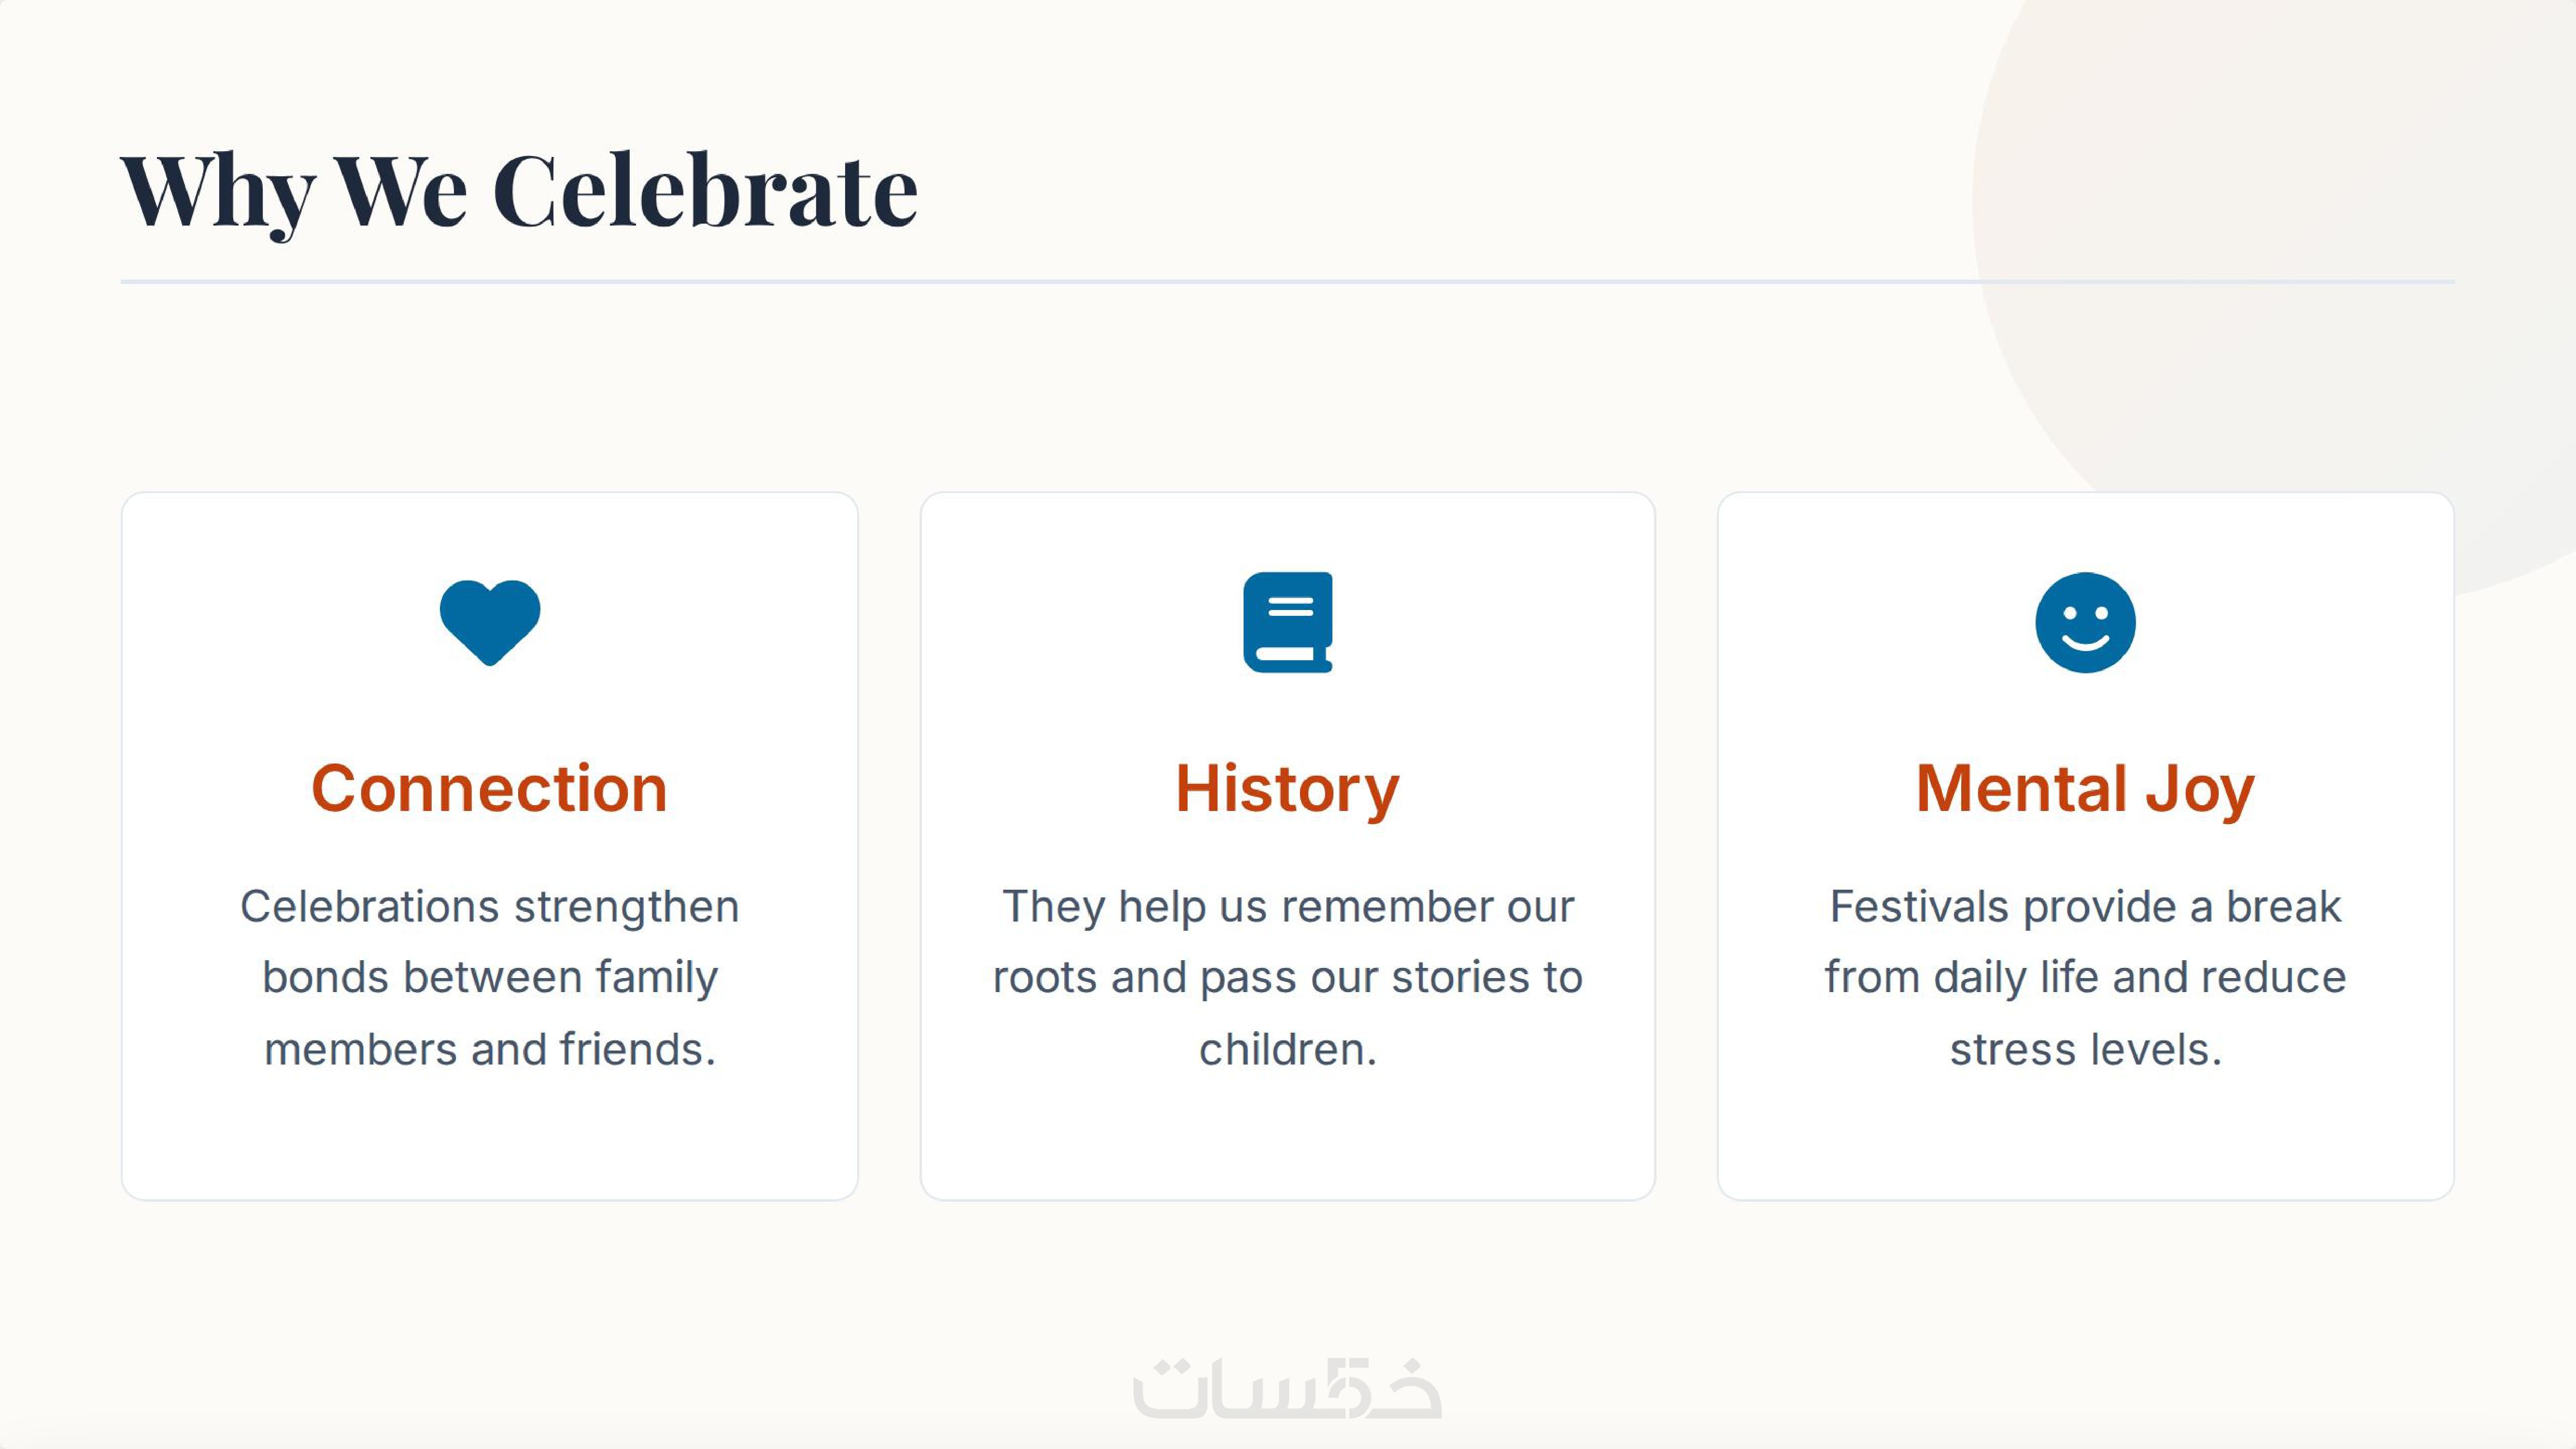Click the "Celebrations strengthen" text line
2576x1449 pixels.
(489, 907)
